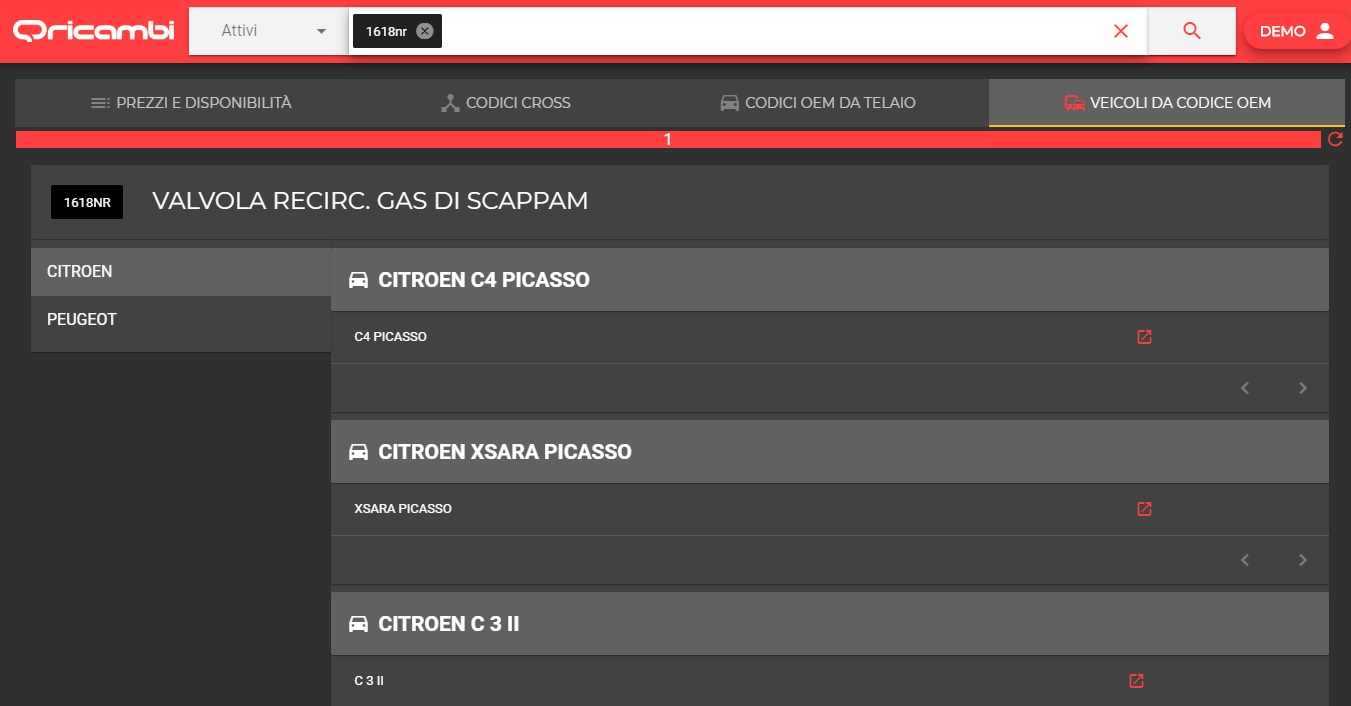Switch to Codici OEM da Telaio tab

(818, 103)
